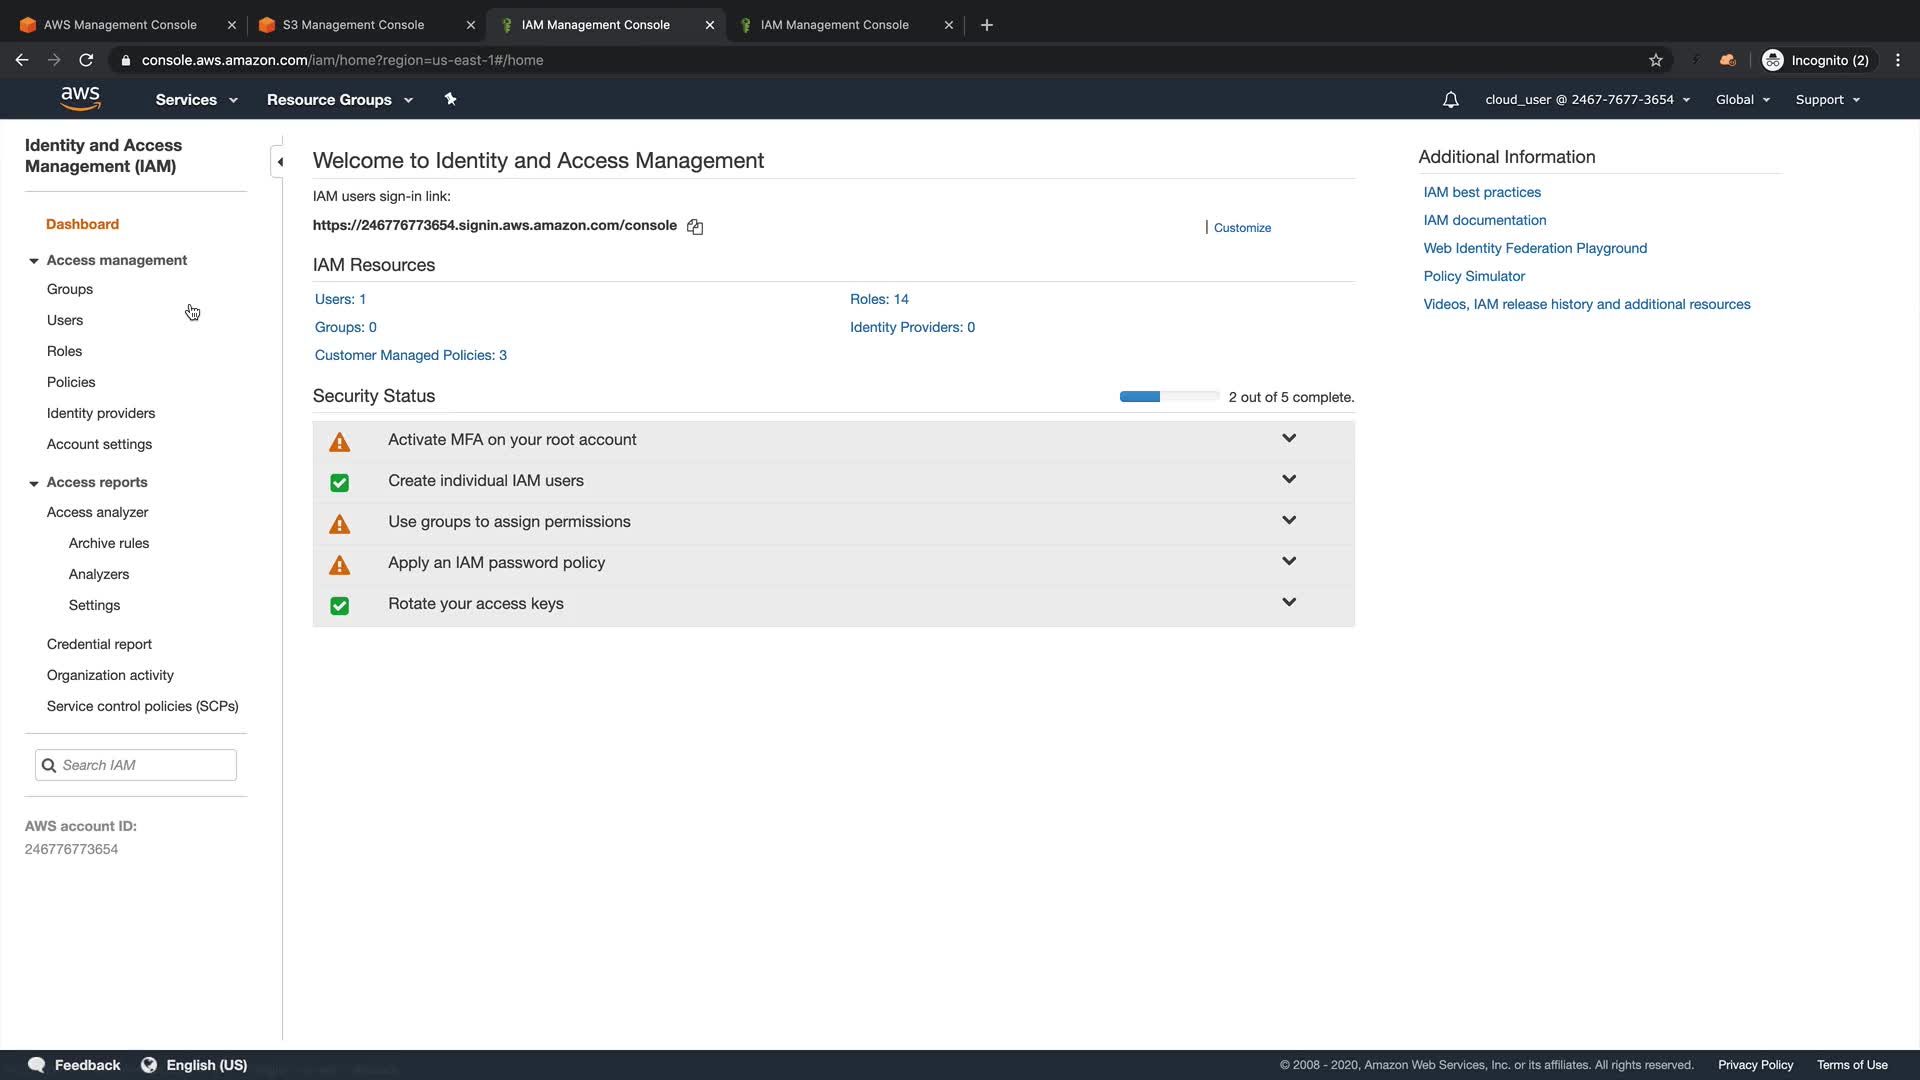Click the green check for Rotate your access keys
This screenshot has width=1920, height=1080.
(x=340, y=606)
